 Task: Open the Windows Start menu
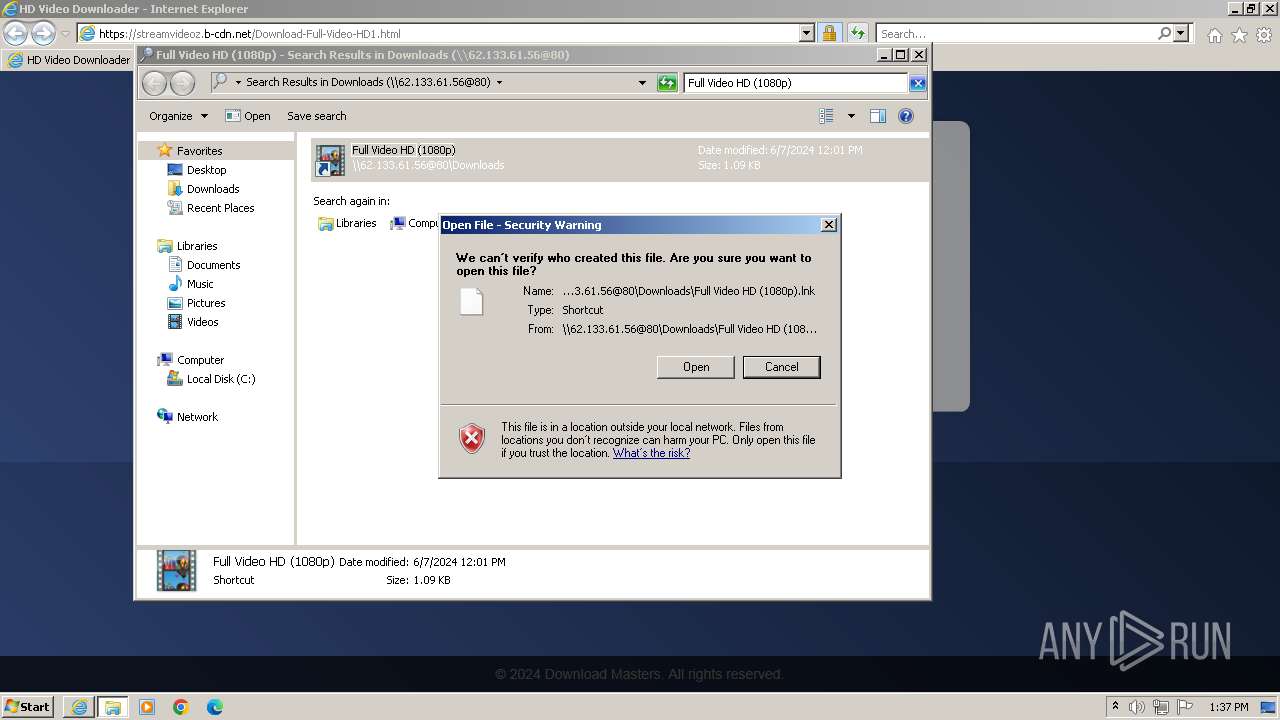(28, 706)
